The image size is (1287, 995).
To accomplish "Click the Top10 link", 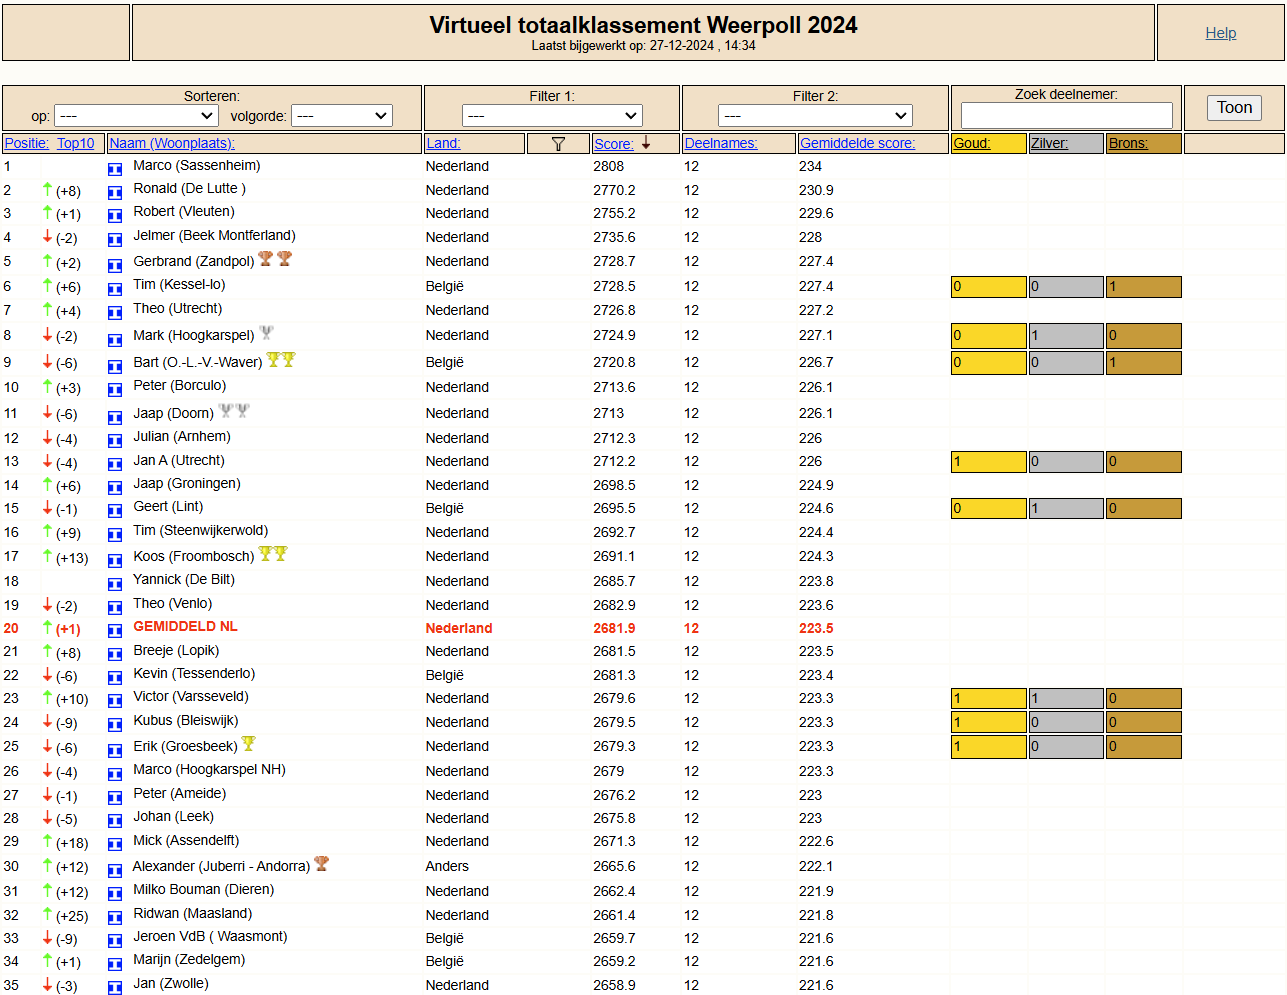I will click(x=76, y=143).
